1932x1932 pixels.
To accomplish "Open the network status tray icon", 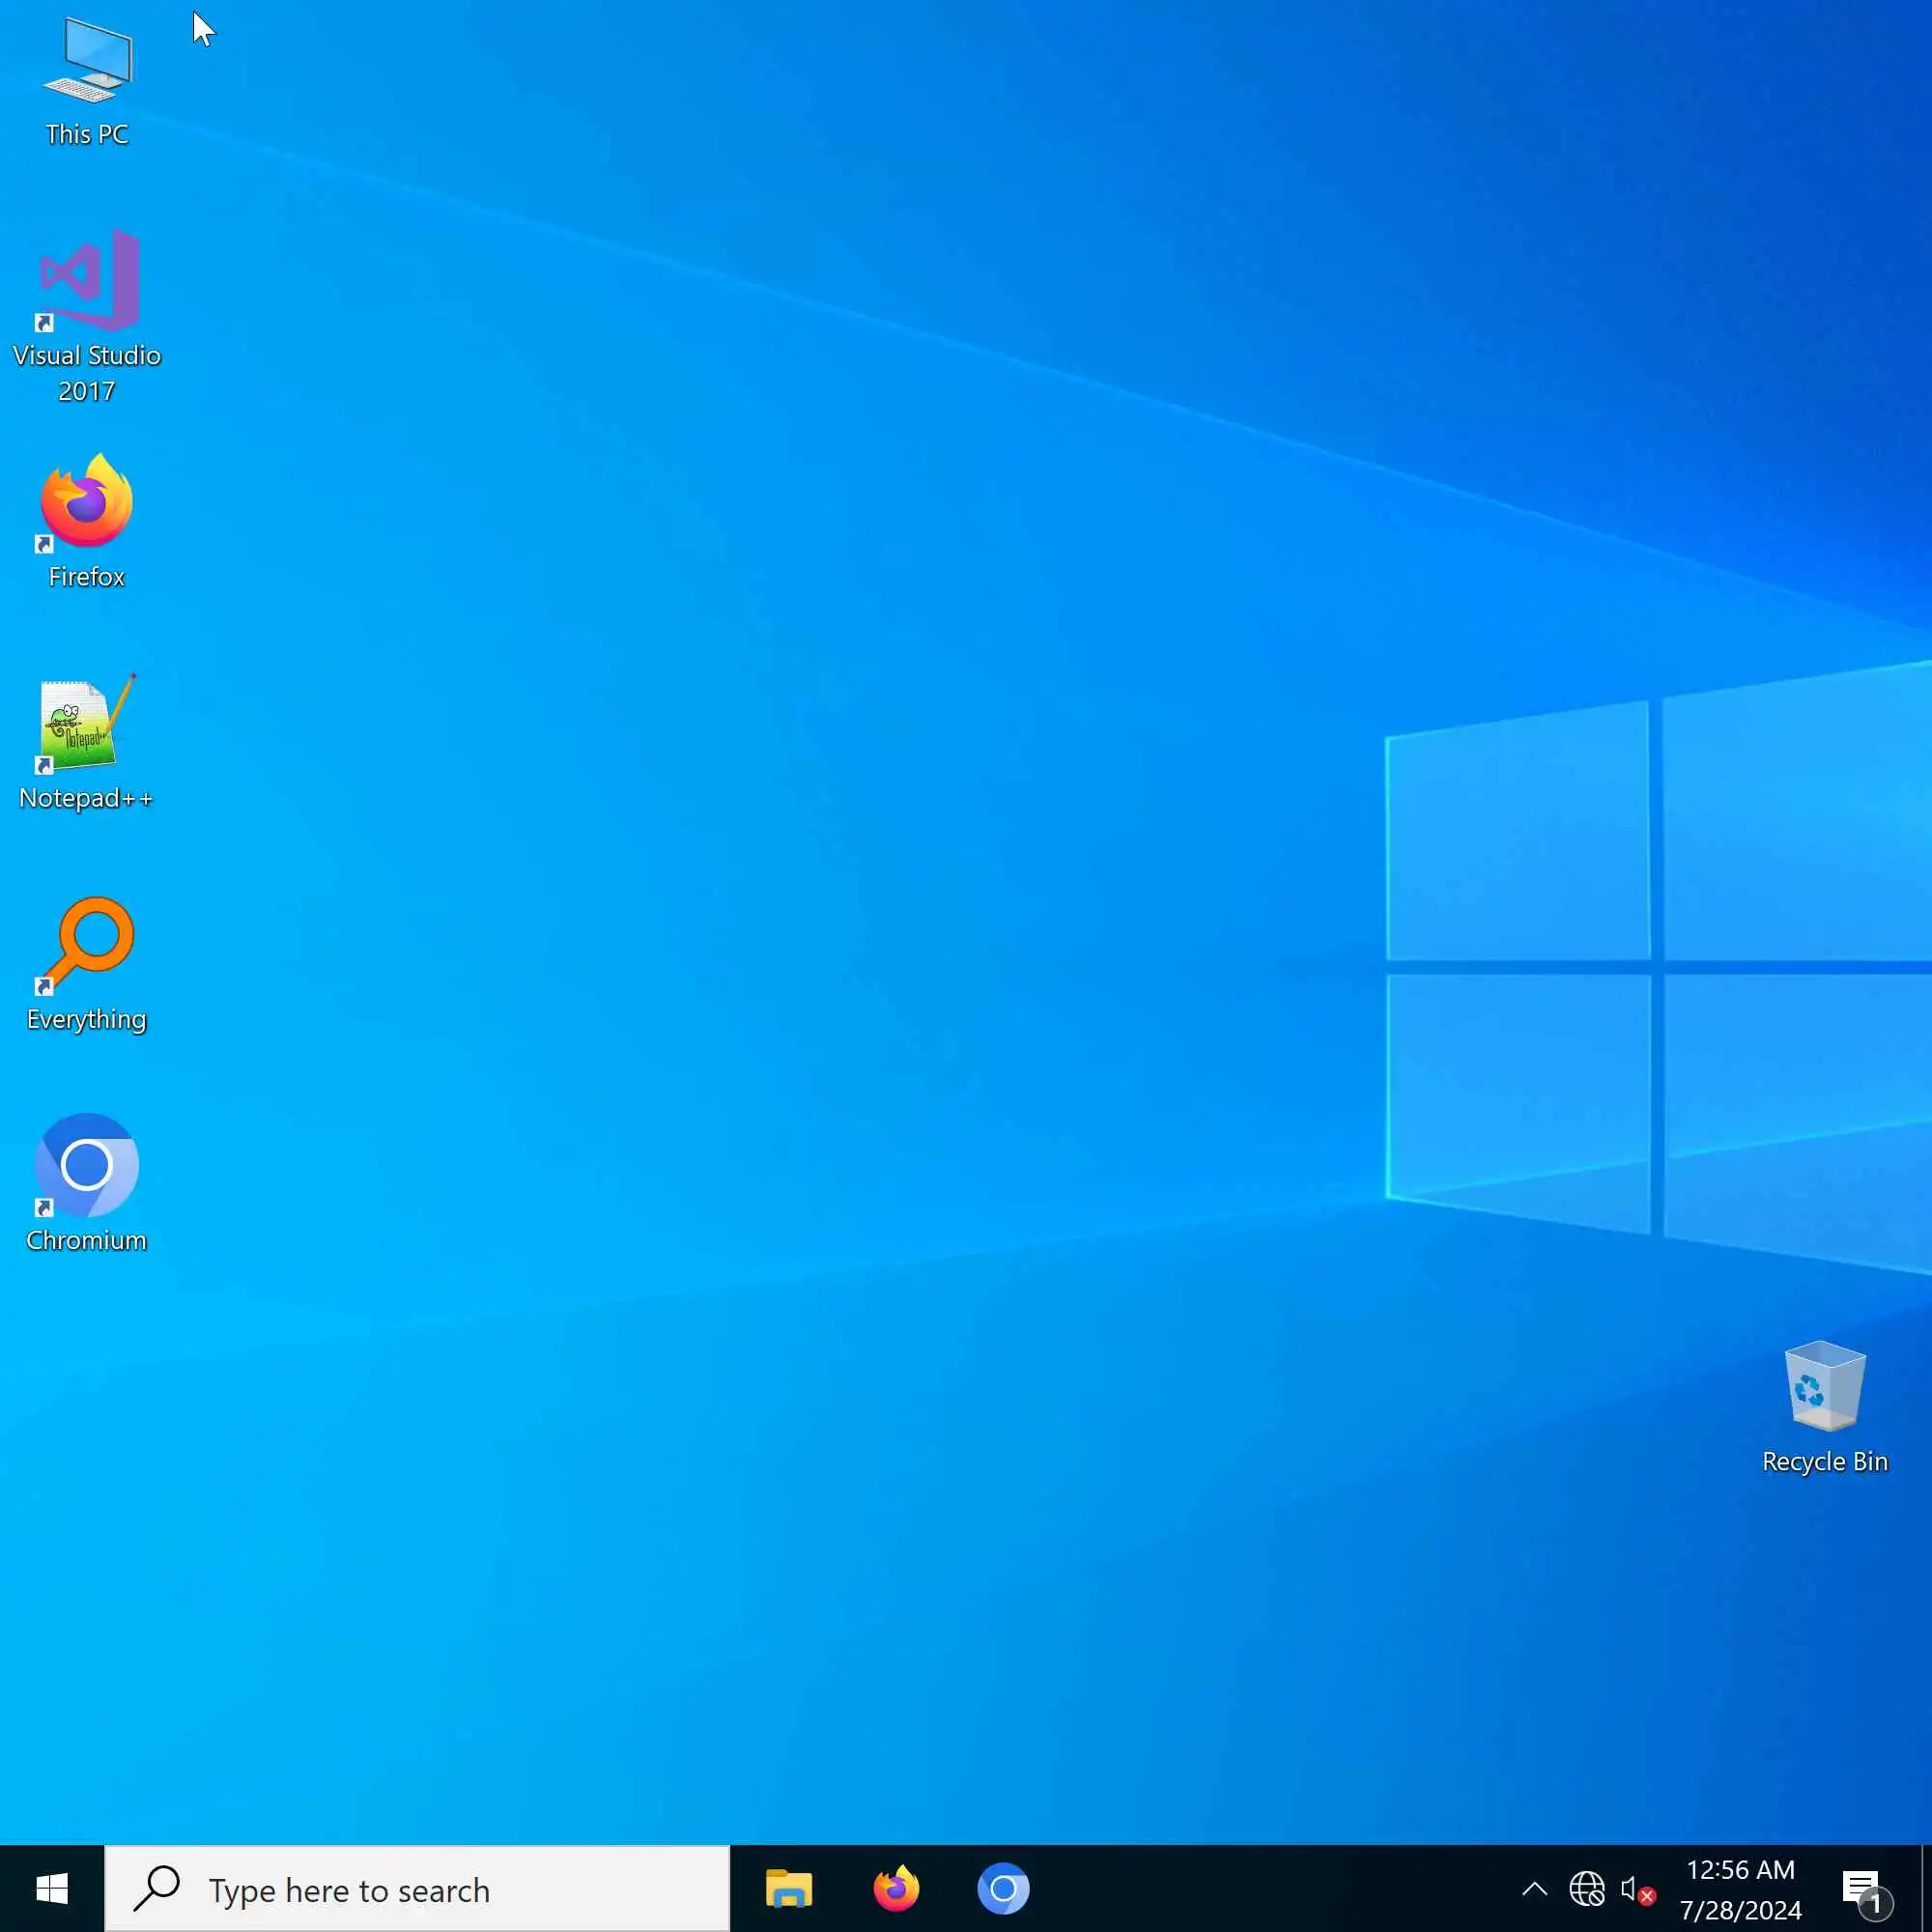I will pos(1586,1889).
